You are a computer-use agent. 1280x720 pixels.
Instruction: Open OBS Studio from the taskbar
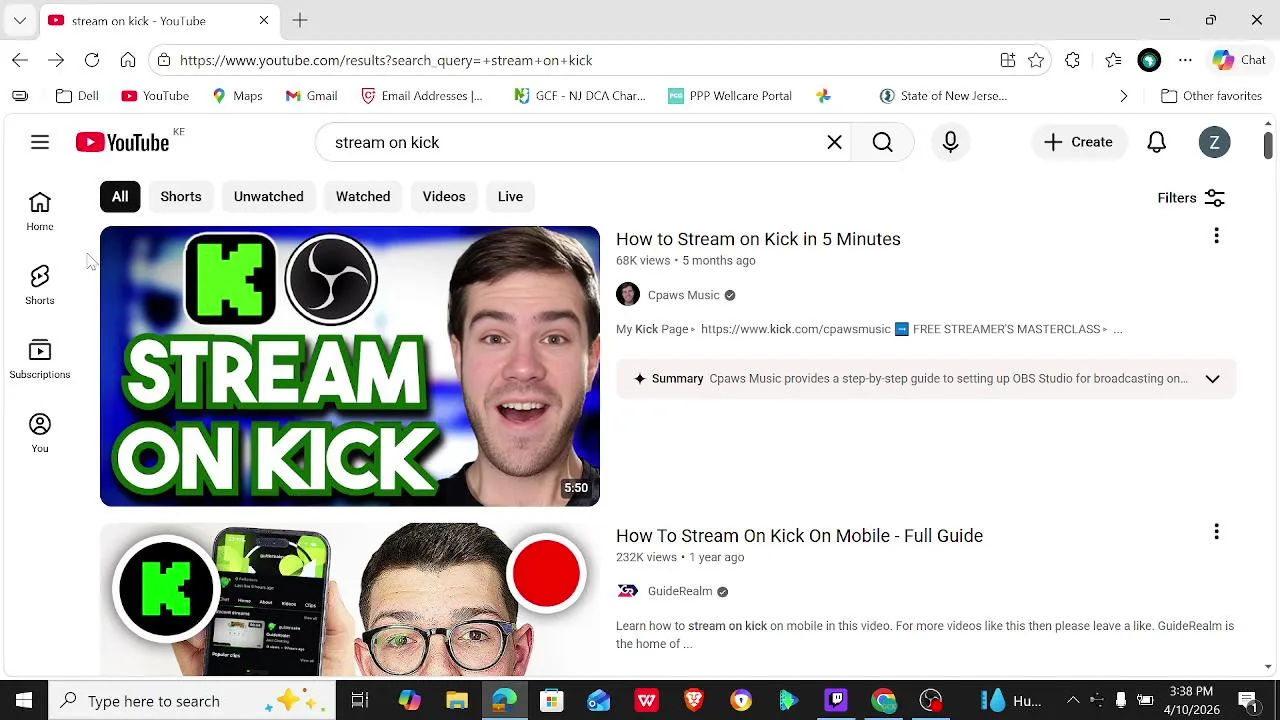point(931,701)
